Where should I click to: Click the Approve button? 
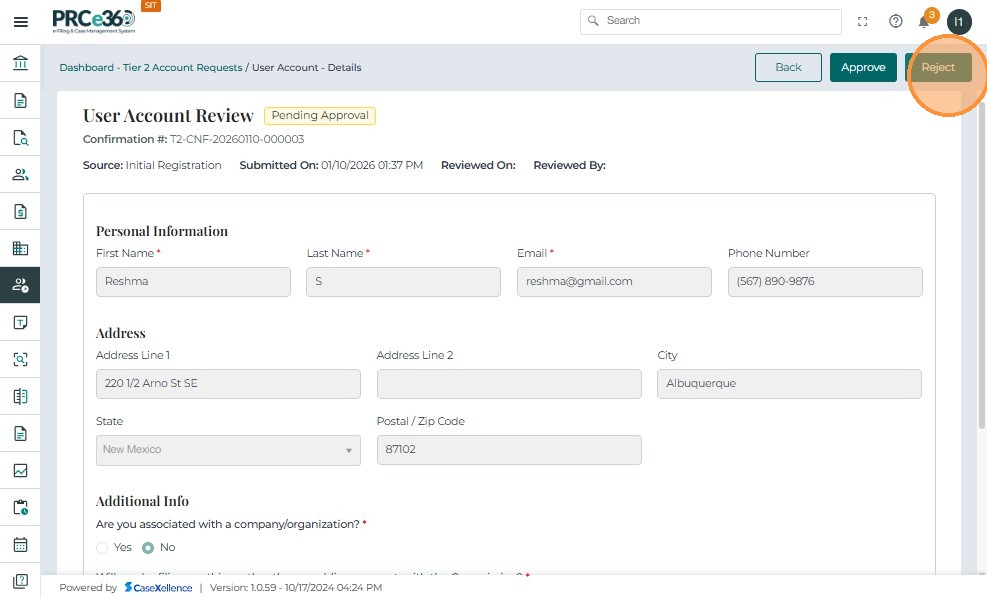coord(863,67)
